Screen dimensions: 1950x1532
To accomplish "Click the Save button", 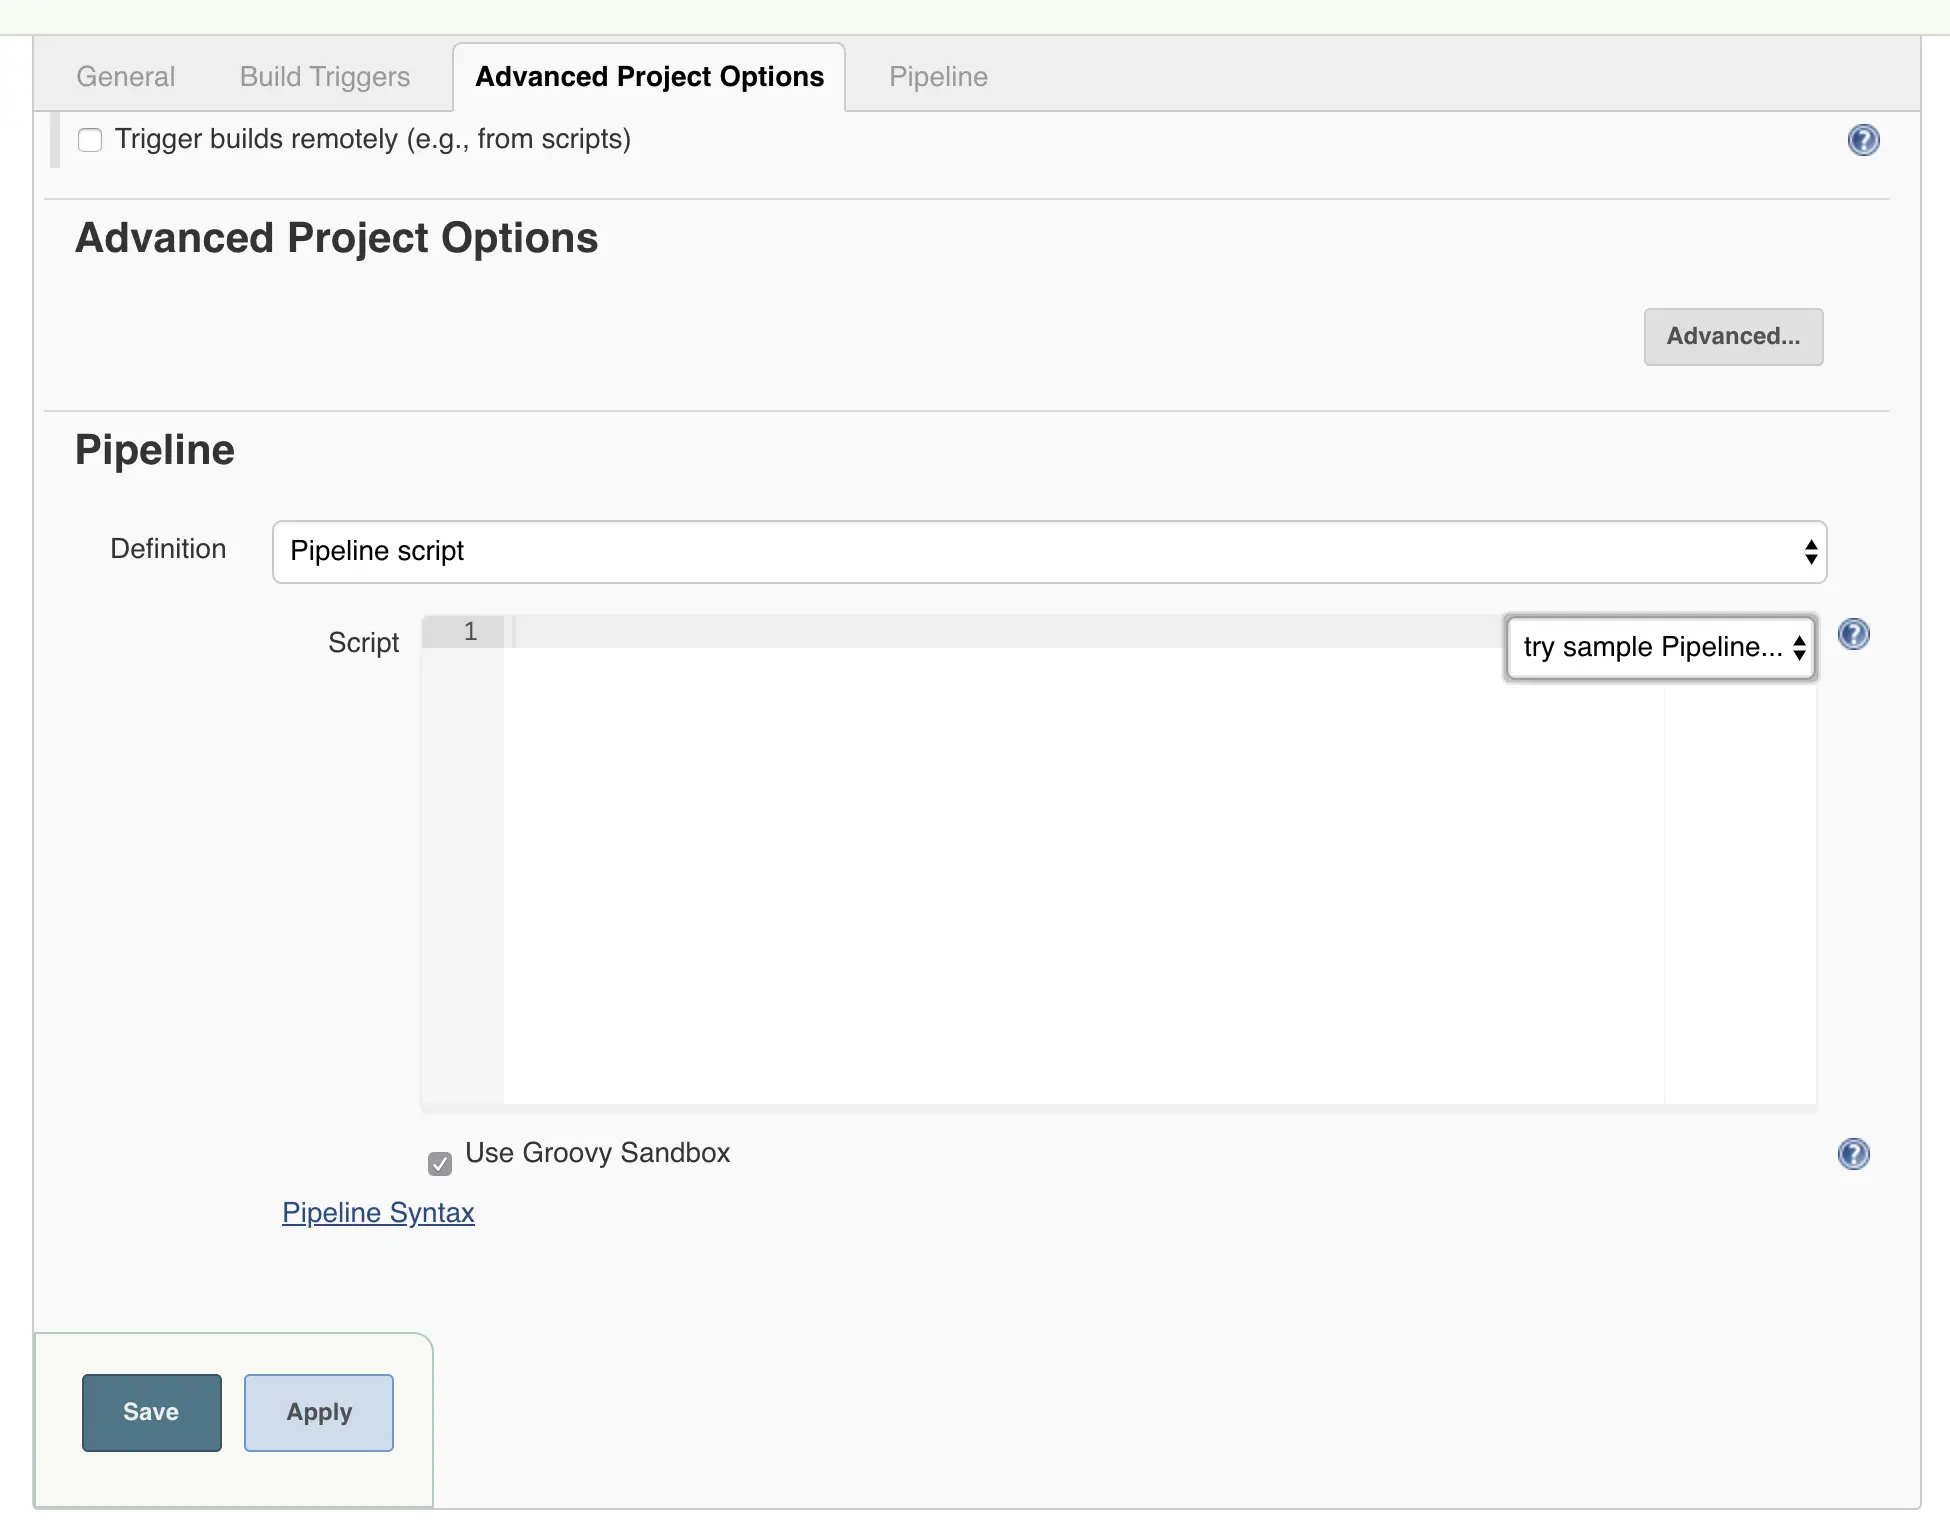I will tap(150, 1410).
